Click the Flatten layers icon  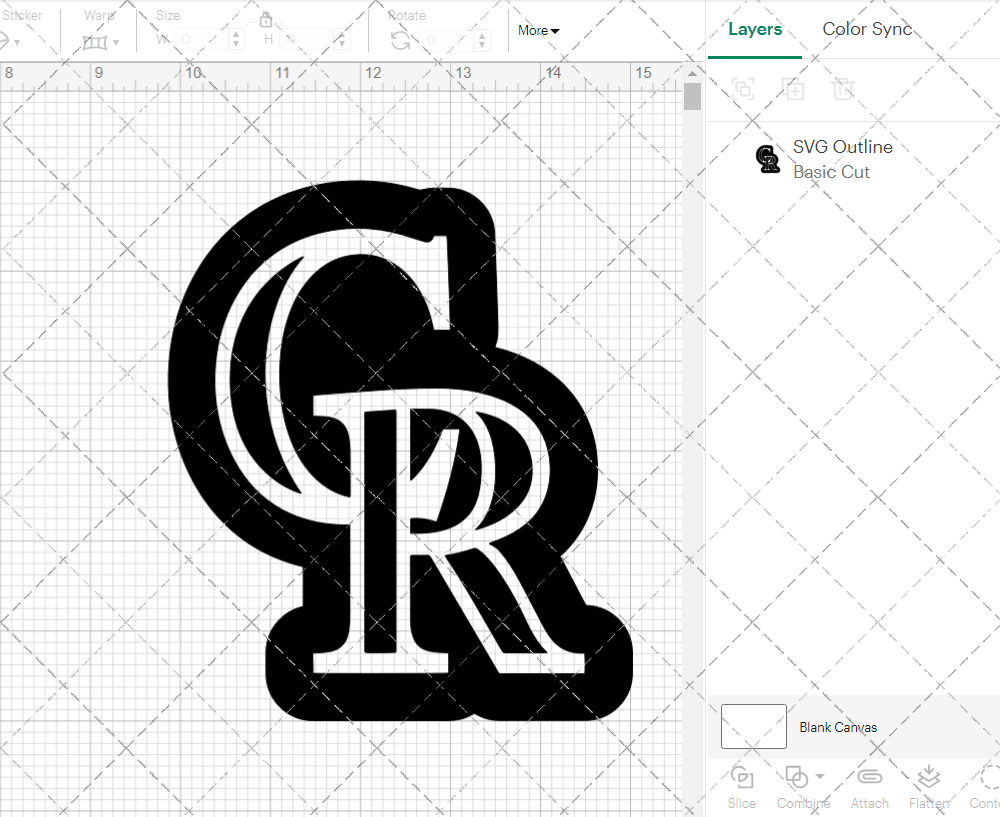pos(929,777)
